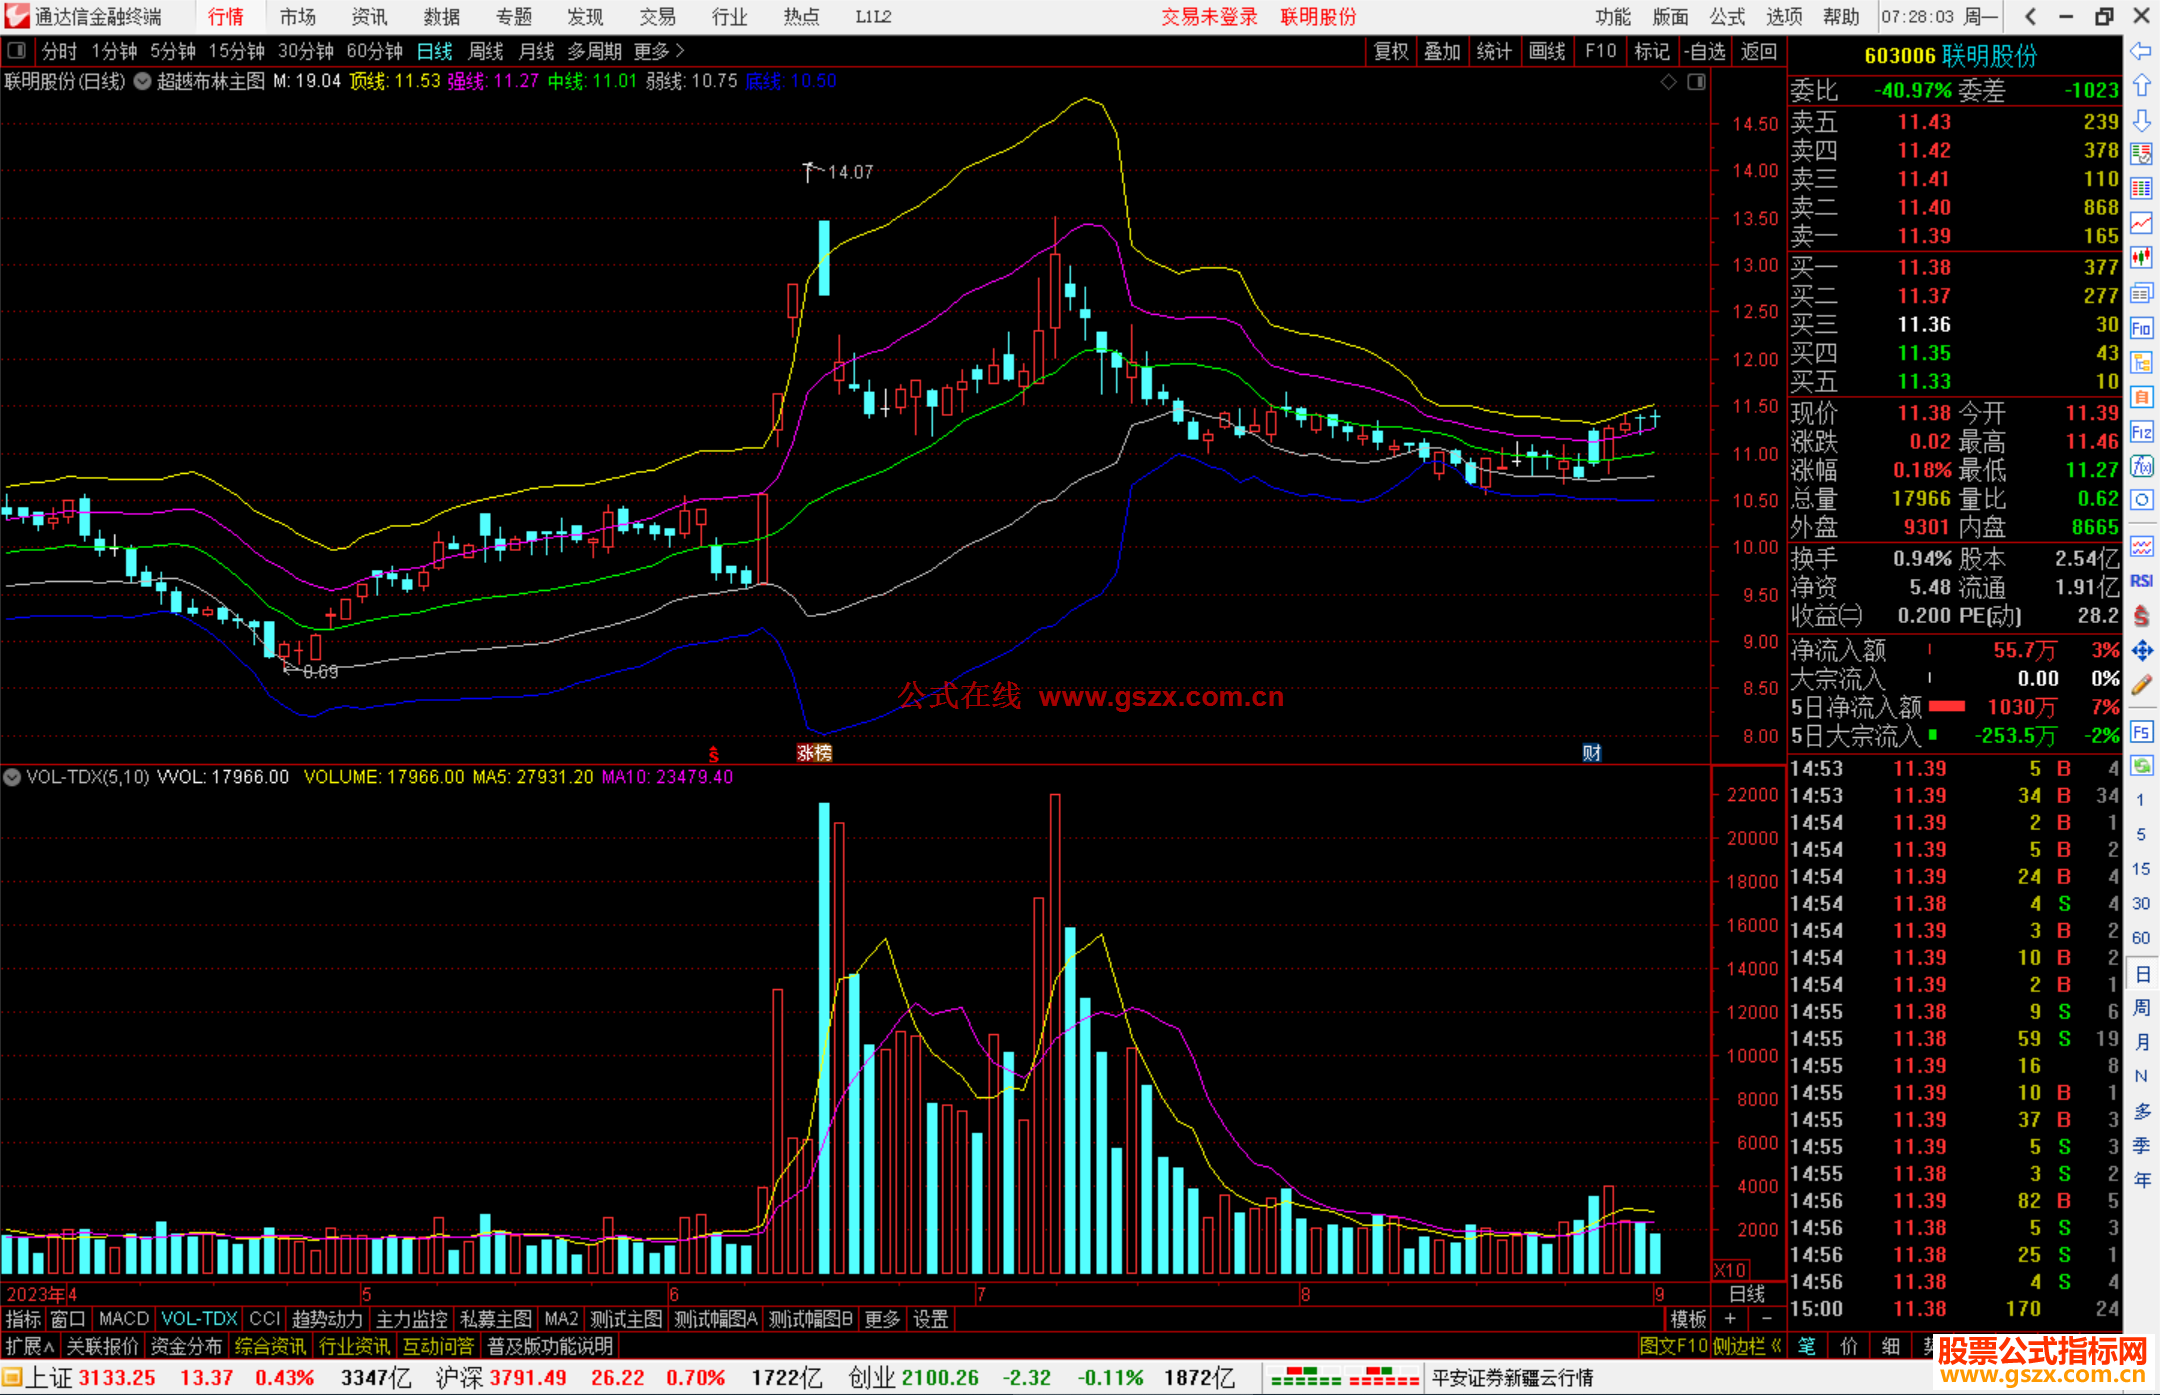Click the 交易未登录 link
2160x1395 pixels.
(x=1208, y=17)
